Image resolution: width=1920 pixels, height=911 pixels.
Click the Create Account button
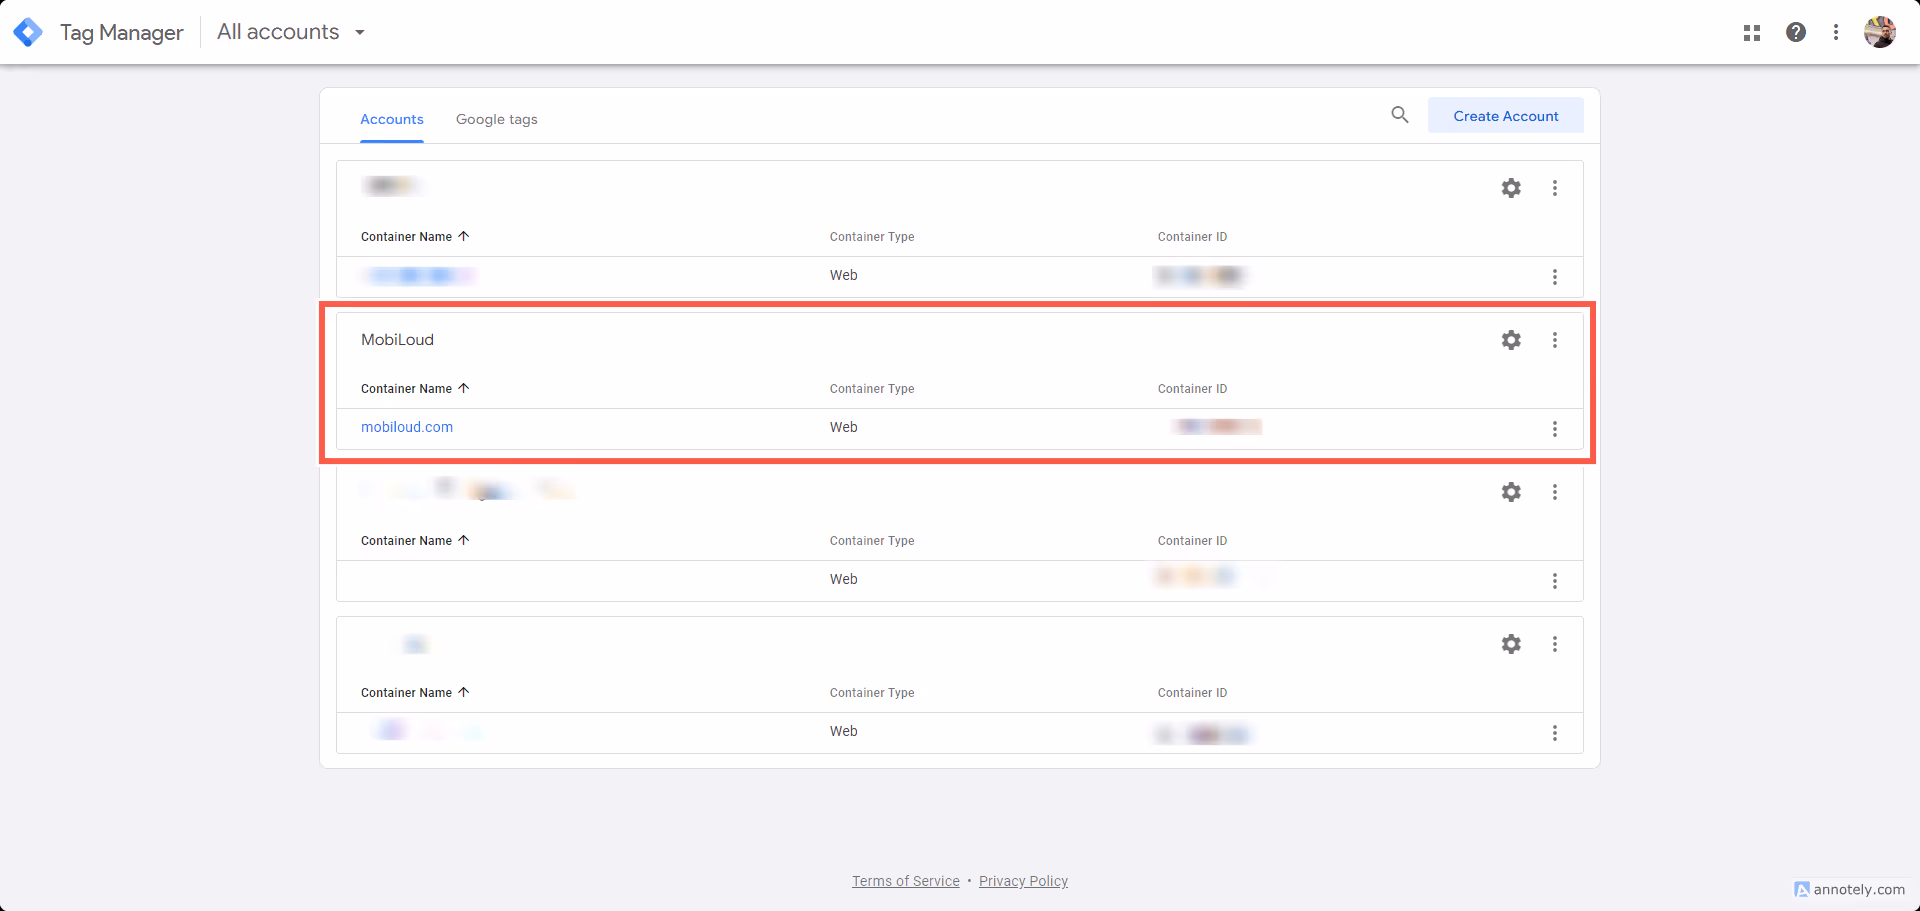point(1506,116)
